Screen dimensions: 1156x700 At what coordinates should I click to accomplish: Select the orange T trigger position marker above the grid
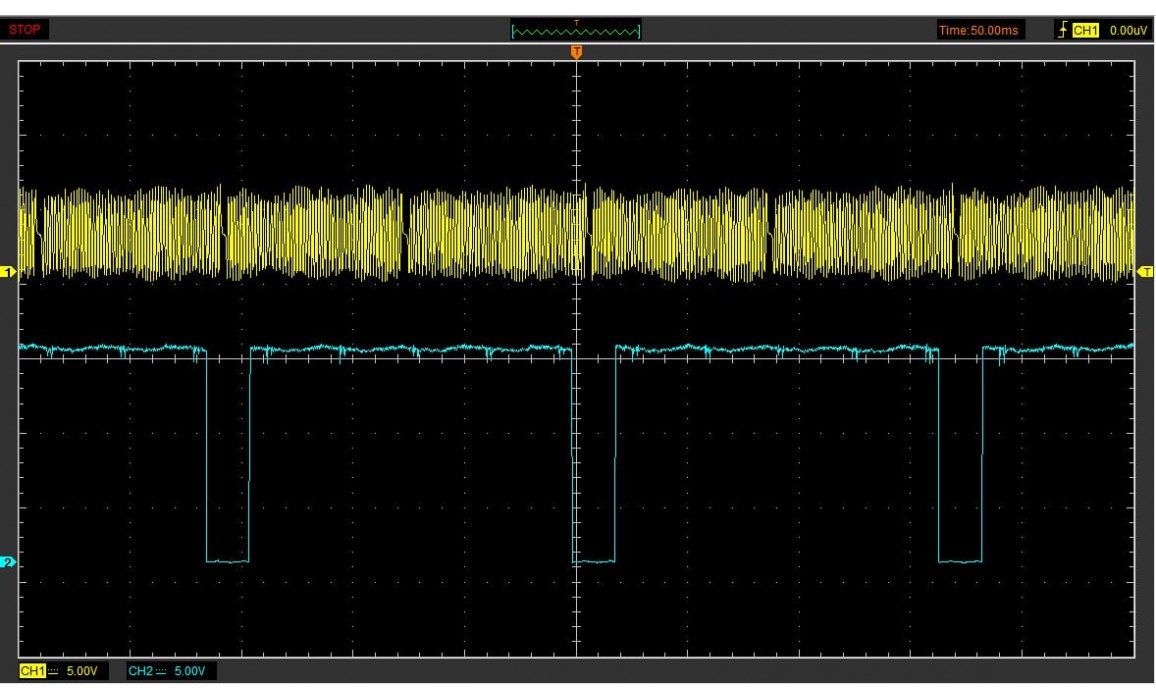pyautogui.click(x=576, y=51)
